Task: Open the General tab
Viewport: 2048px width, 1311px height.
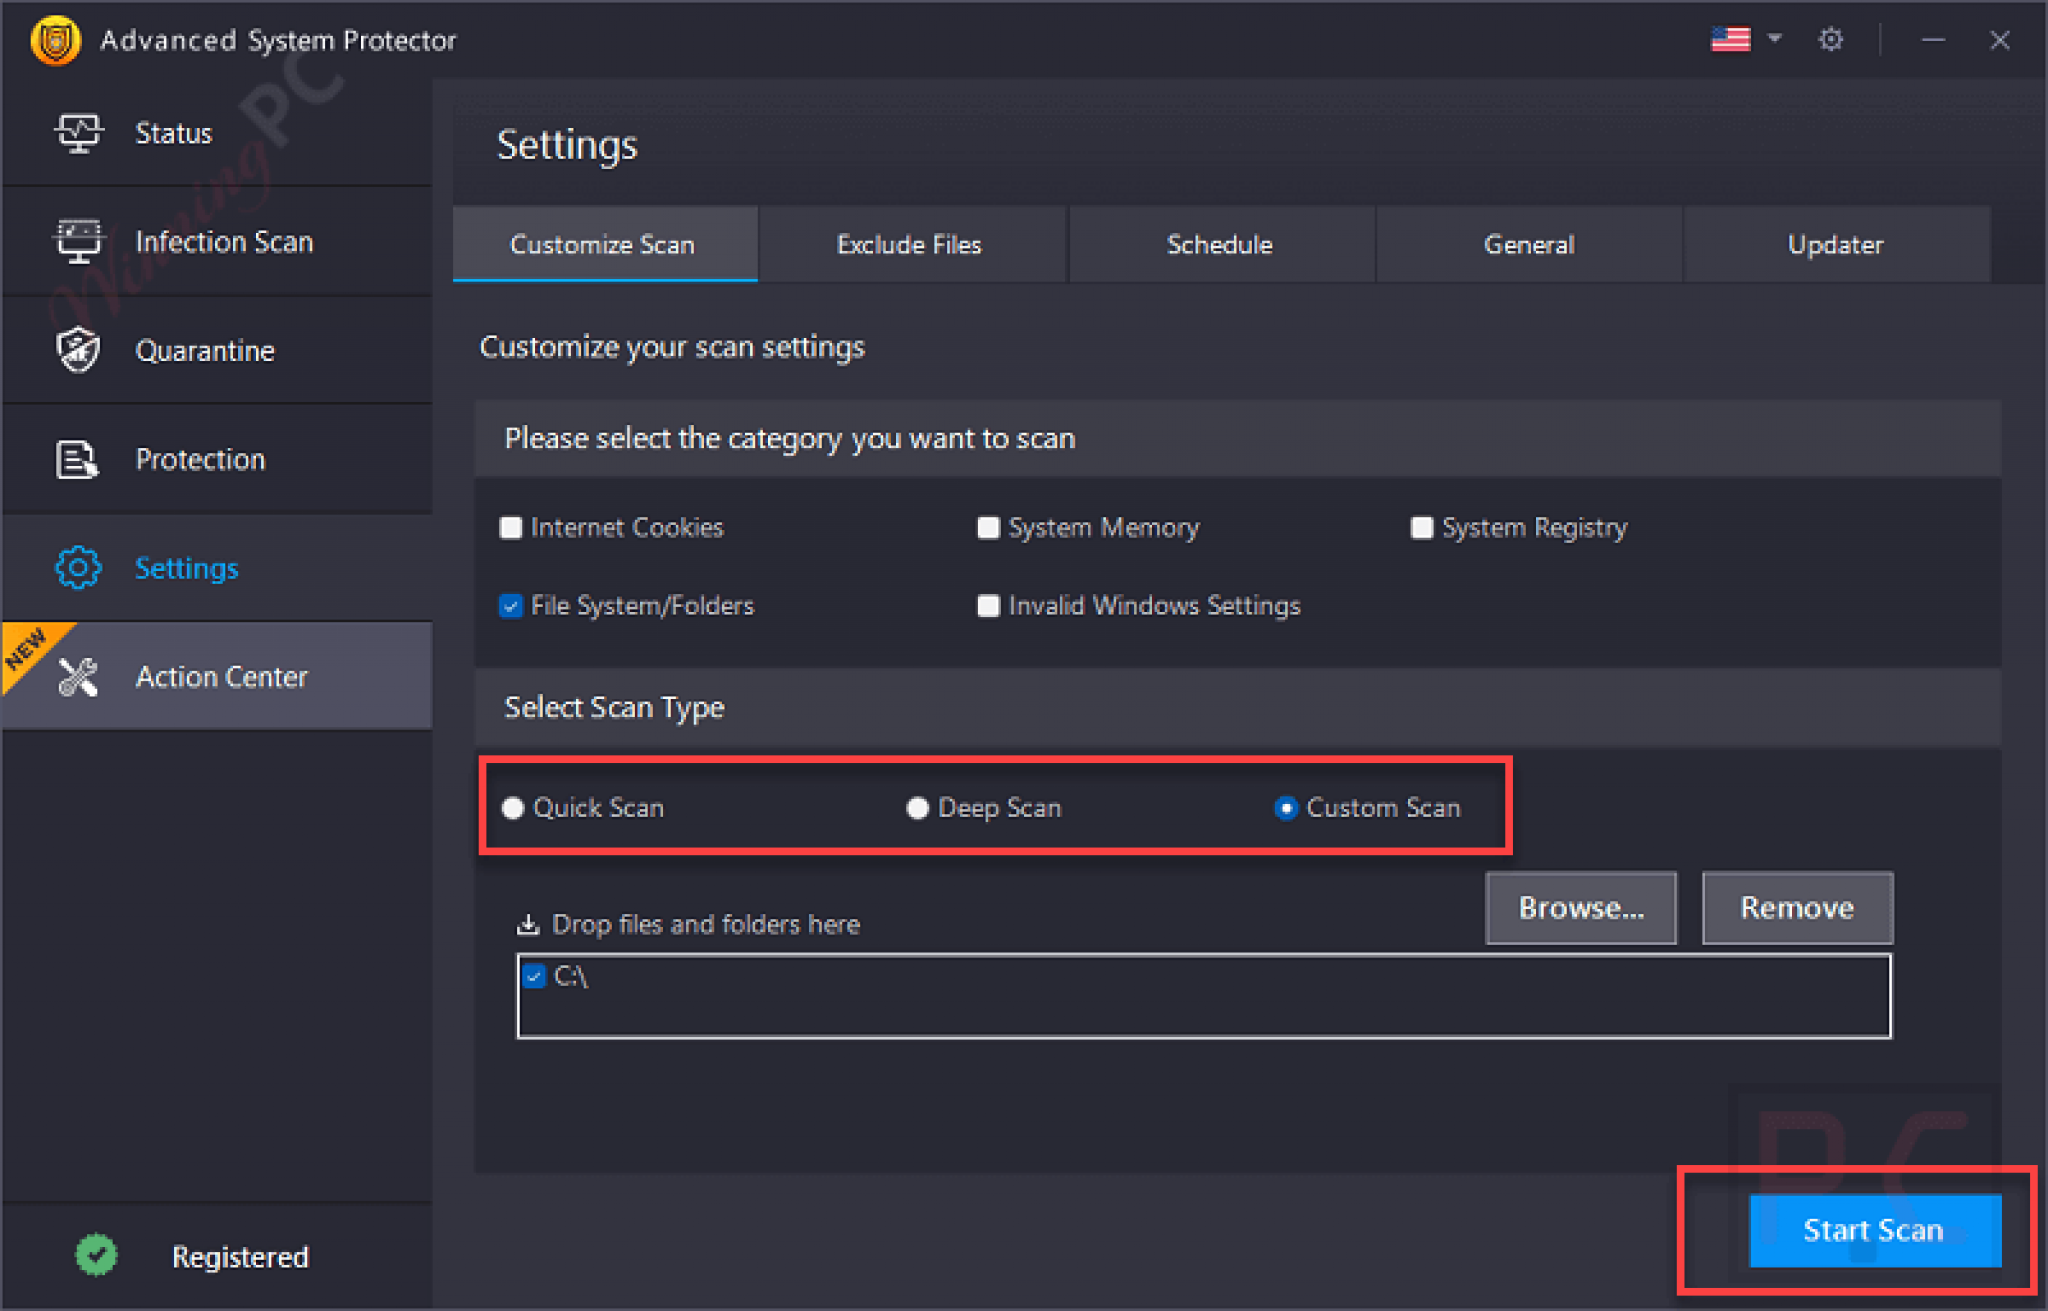Action: click(x=1530, y=244)
